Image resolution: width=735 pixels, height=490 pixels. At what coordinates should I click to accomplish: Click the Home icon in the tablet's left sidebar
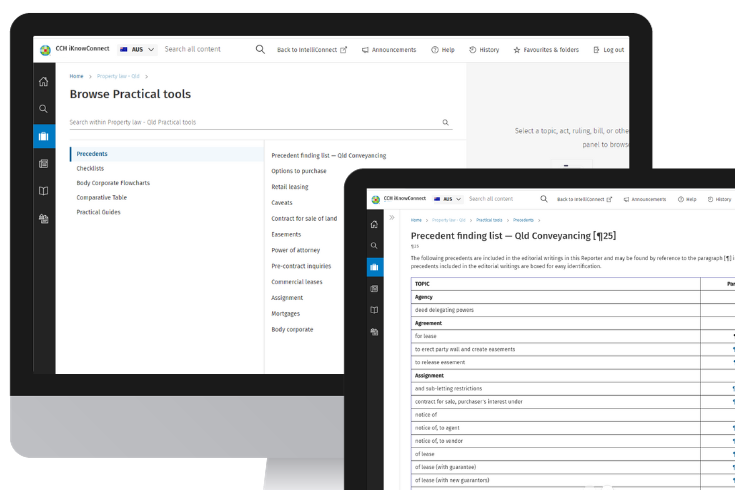pyautogui.click(x=375, y=224)
